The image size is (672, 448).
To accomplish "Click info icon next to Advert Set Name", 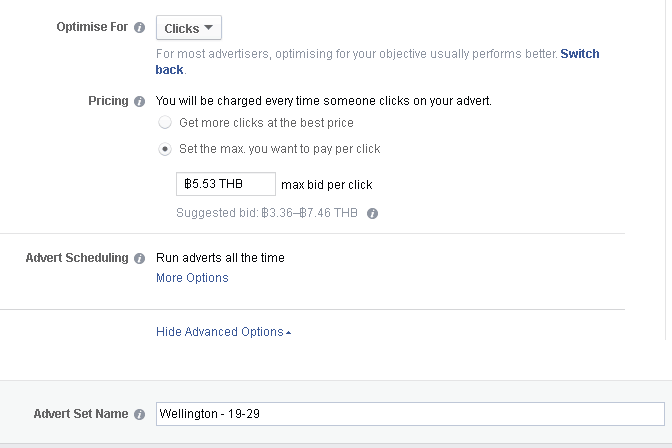I will point(139,415).
